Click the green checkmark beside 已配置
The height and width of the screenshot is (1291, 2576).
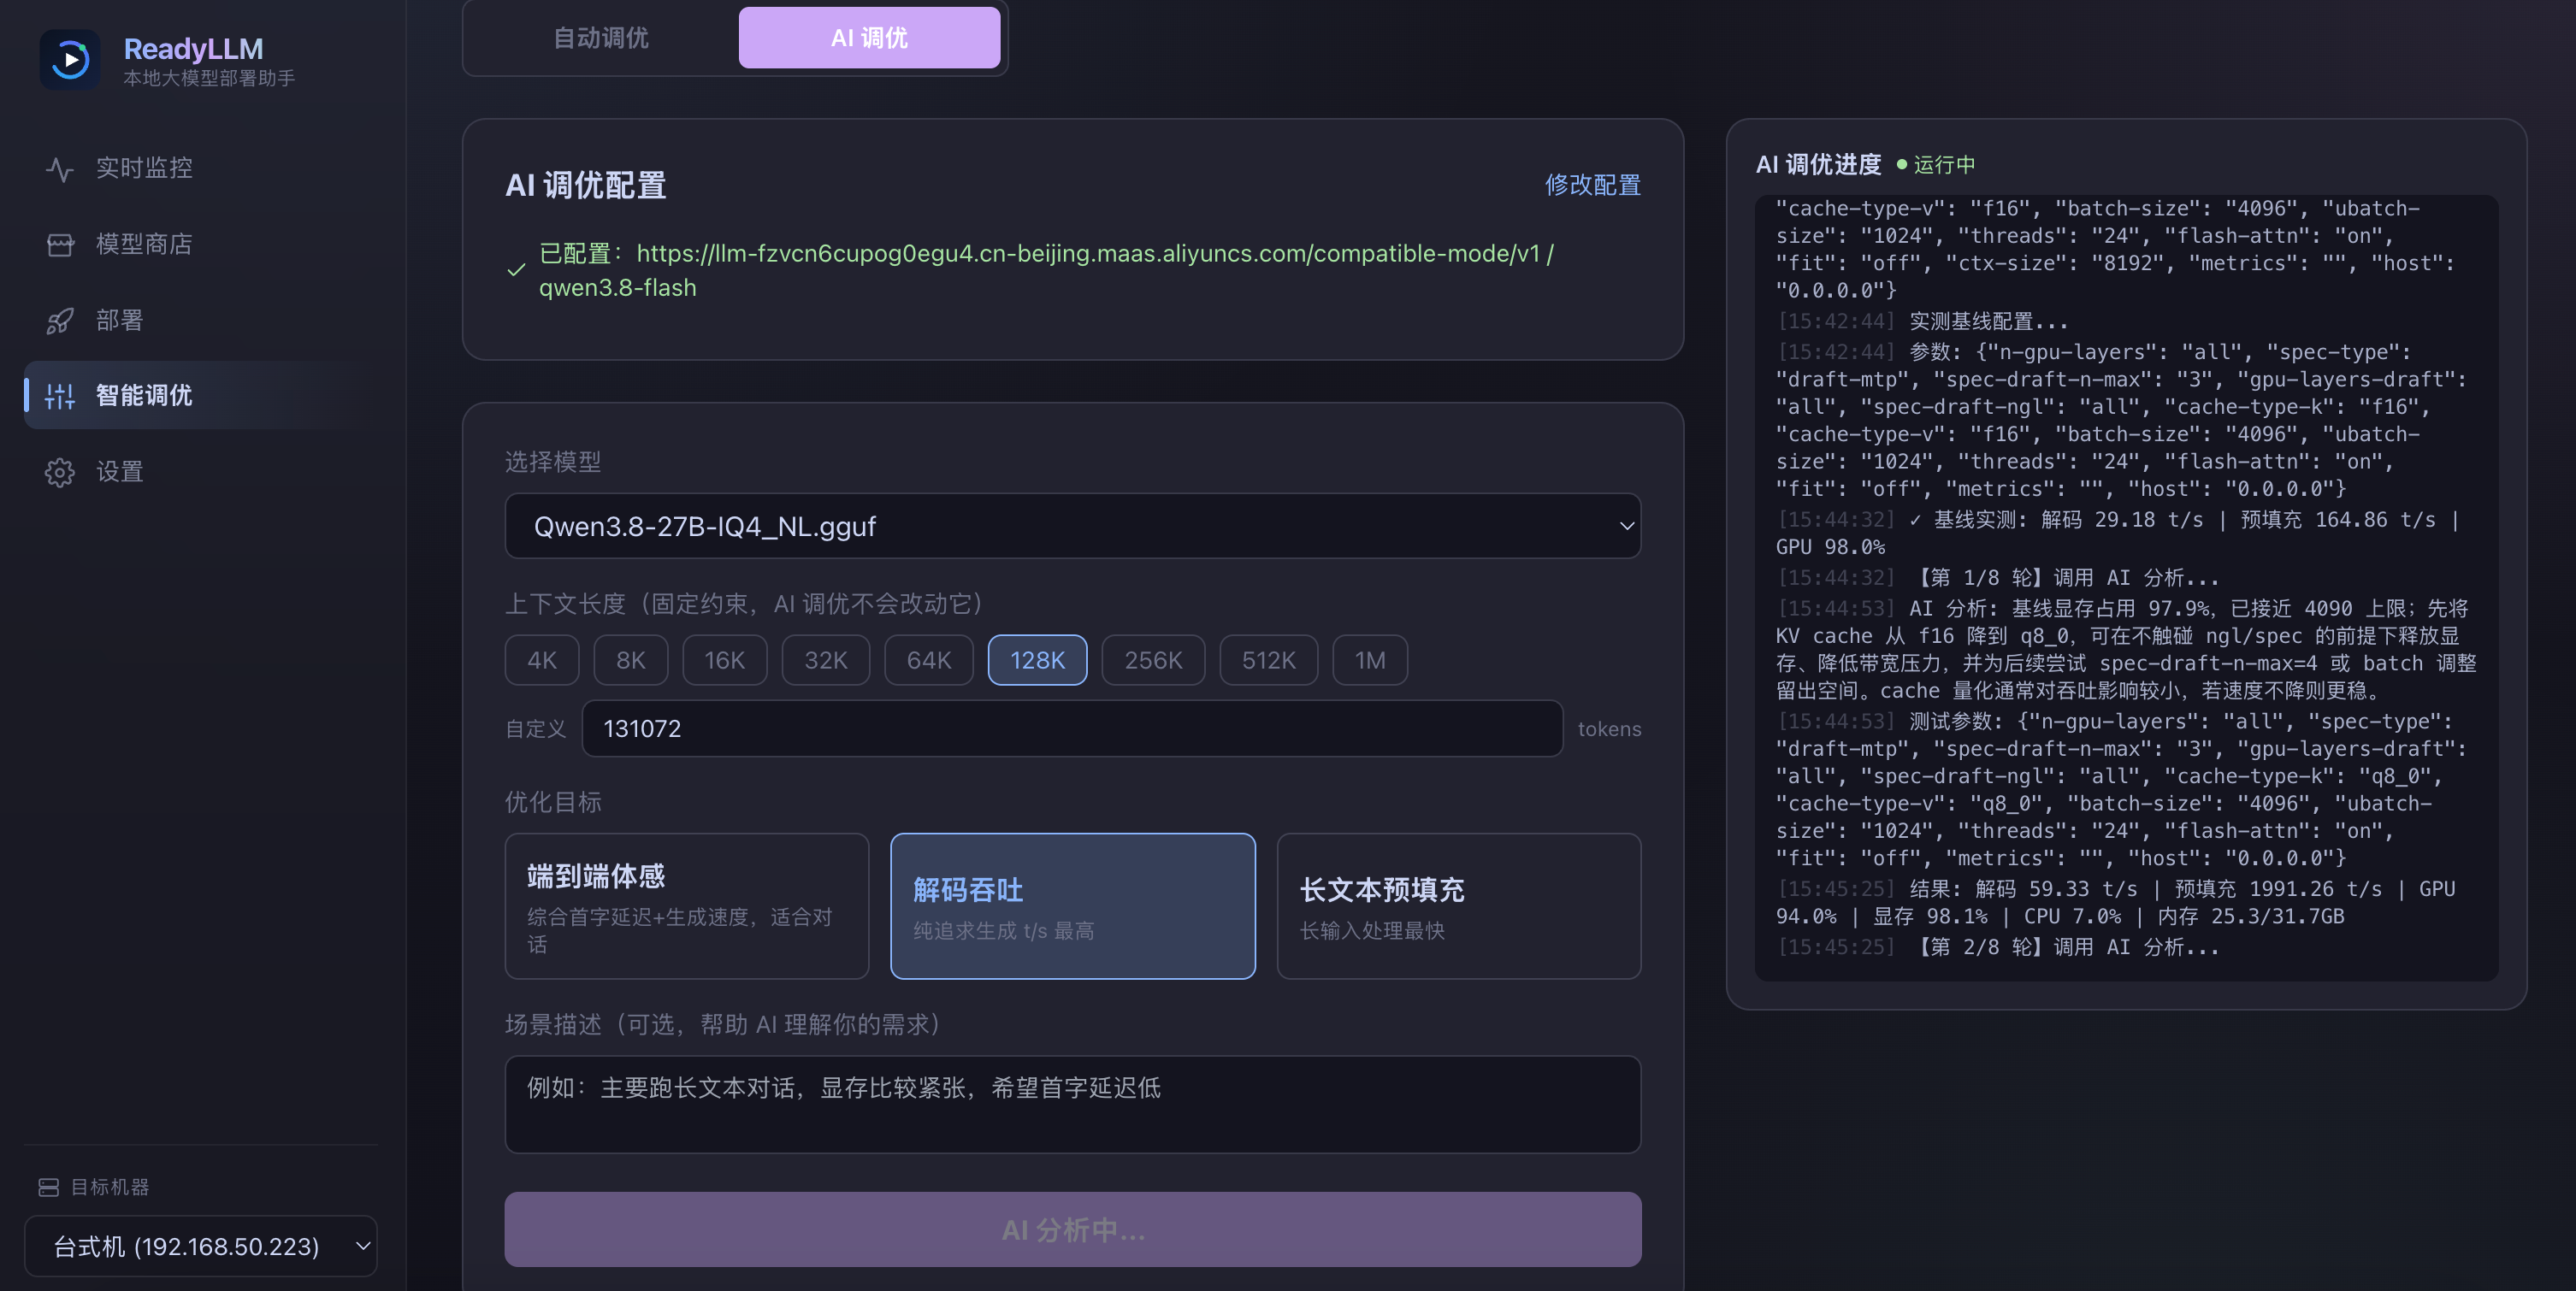(x=516, y=270)
